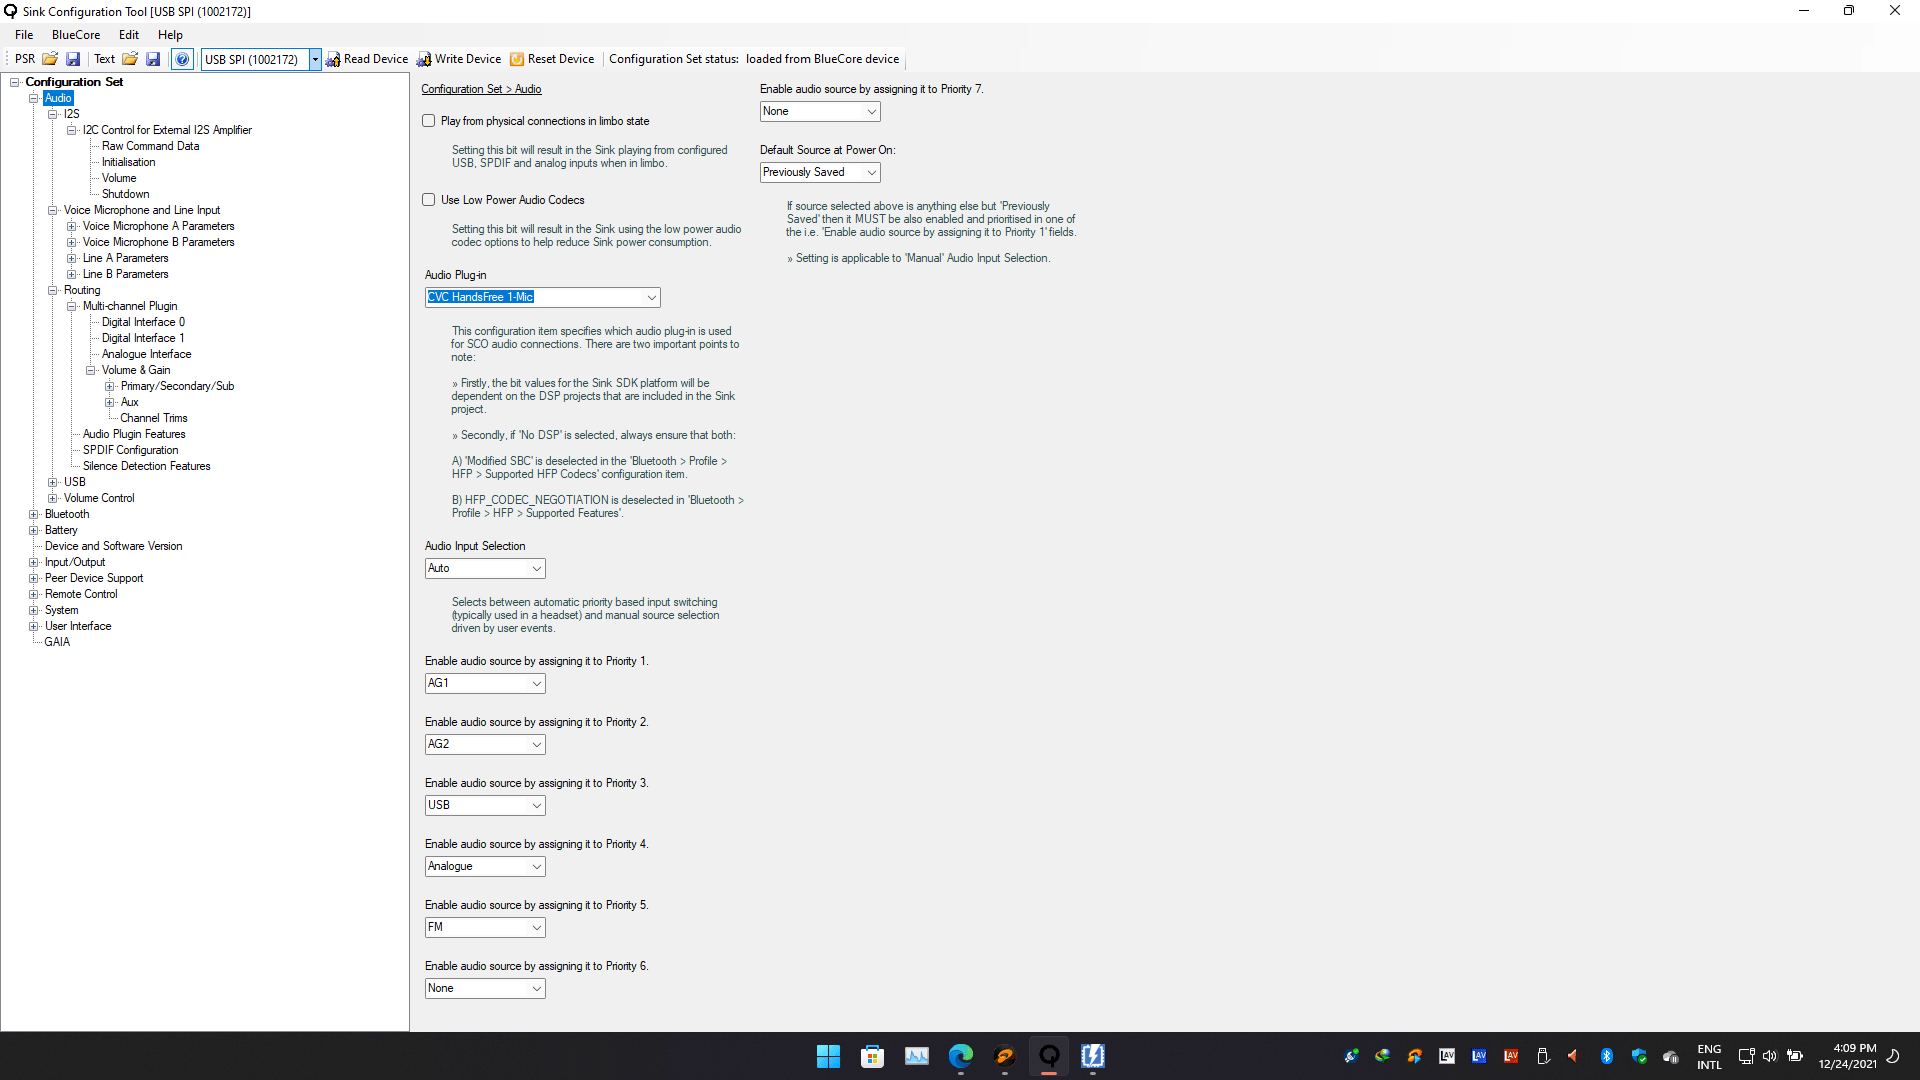Click OneDrive paused cloud tray icon
Viewport: 1920px width, 1080px height.
pyautogui.click(x=1671, y=1056)
